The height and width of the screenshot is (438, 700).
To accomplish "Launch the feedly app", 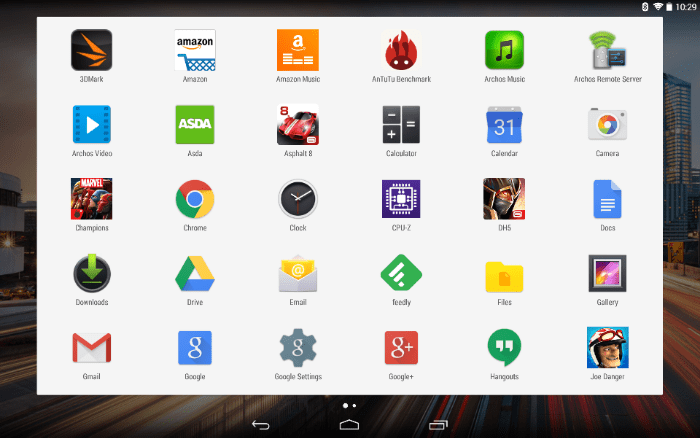I will click(401, 273).
